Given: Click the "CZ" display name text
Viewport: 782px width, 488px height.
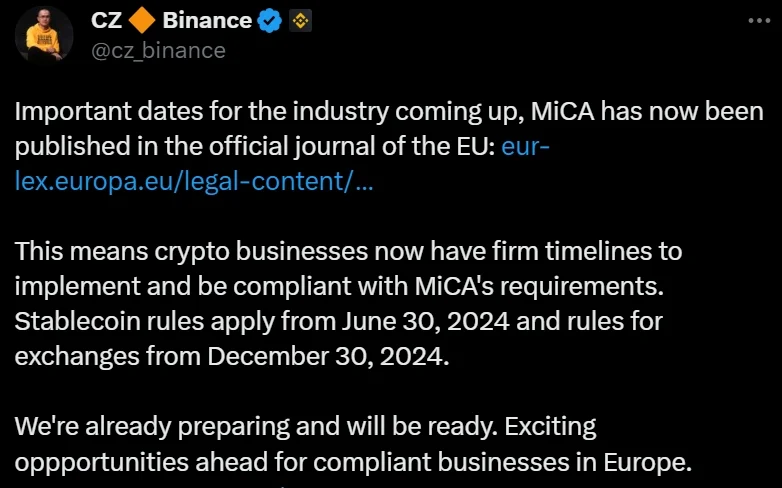Looking at the screenshot, I should tap(107, 21).
